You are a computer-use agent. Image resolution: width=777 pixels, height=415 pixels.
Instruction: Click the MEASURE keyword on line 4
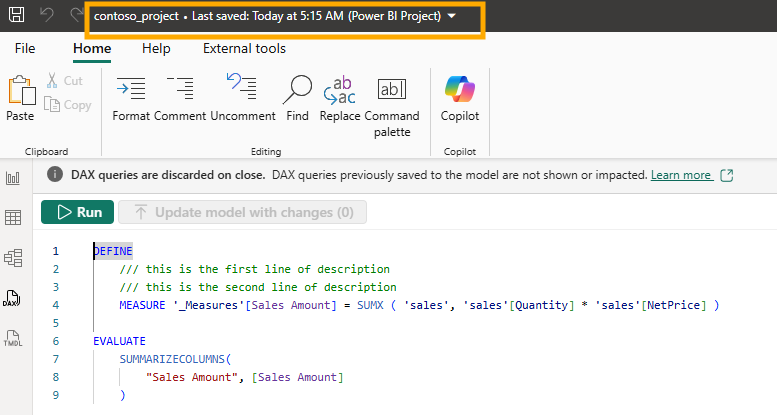click(142, 305)
